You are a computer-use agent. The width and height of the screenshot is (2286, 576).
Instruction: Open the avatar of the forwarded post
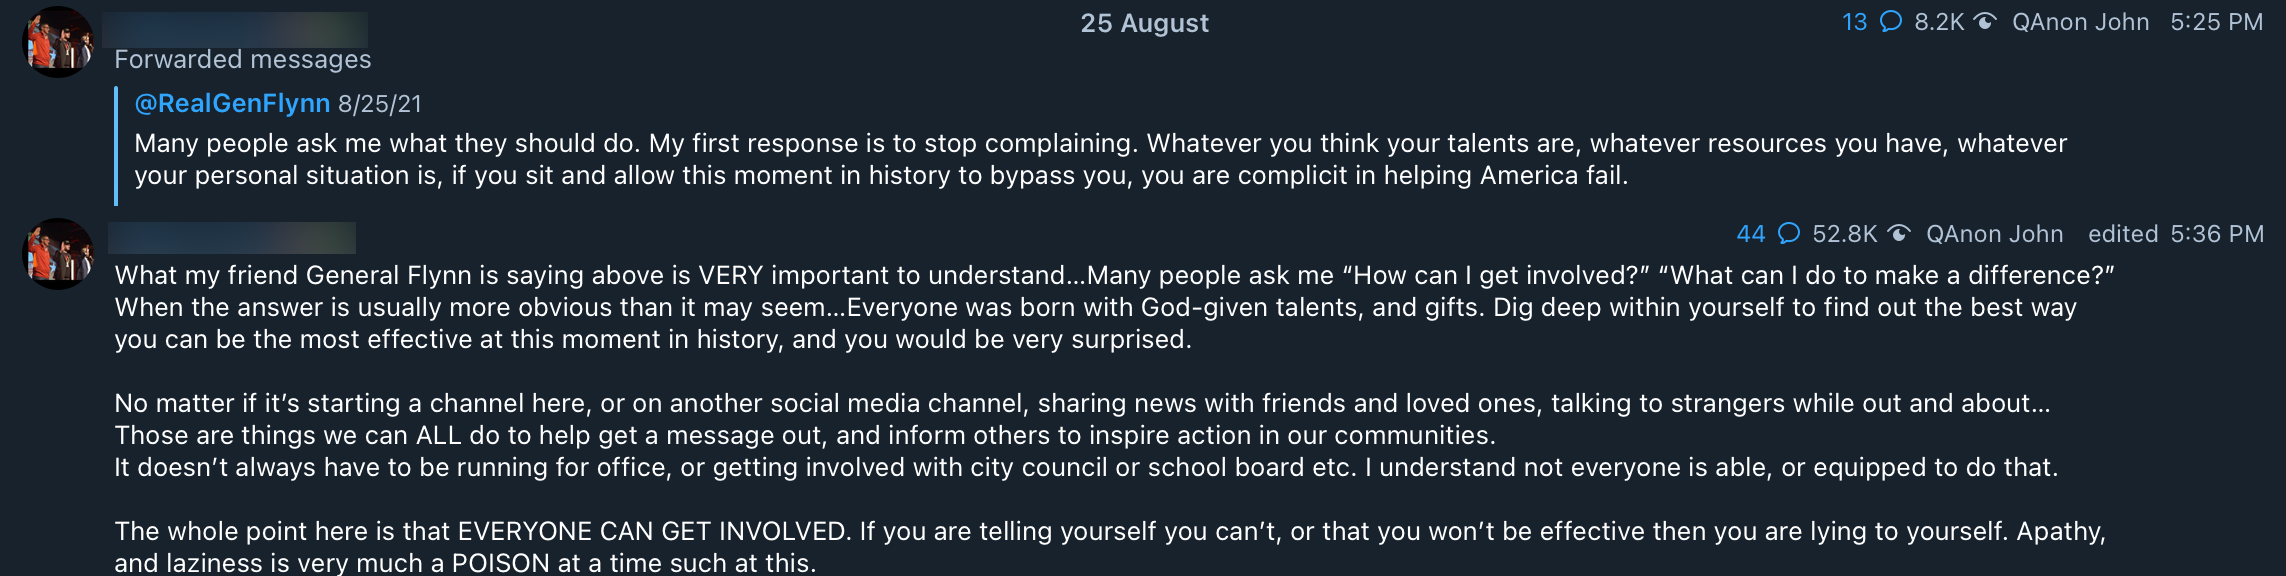point(58,42)
